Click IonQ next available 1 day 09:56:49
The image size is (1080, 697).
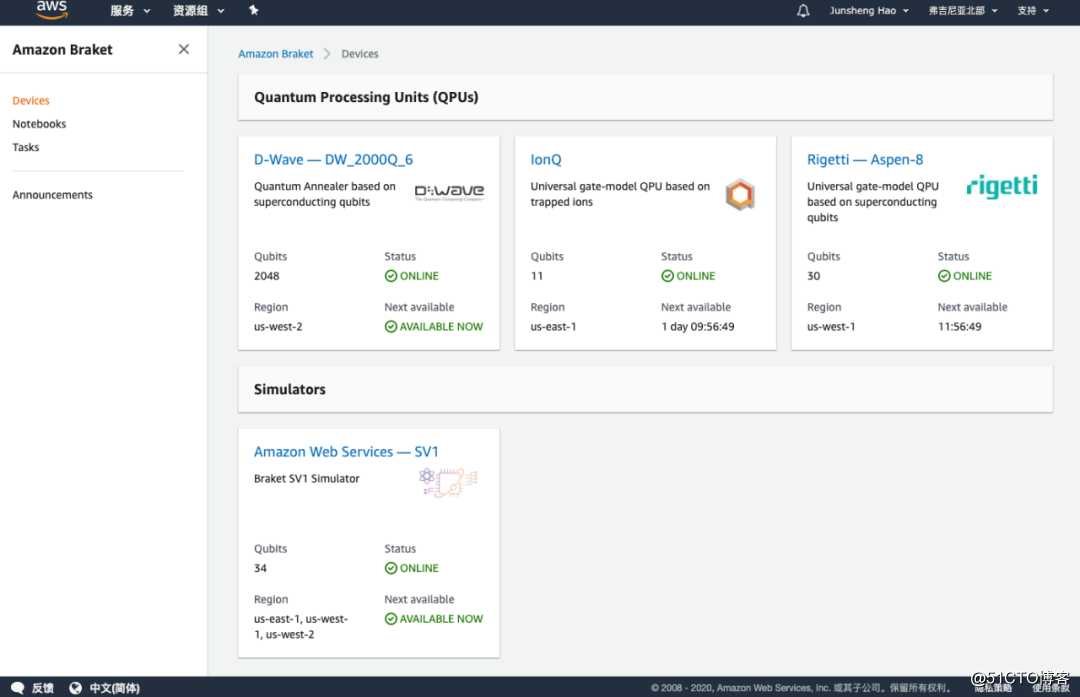point(698,326)
